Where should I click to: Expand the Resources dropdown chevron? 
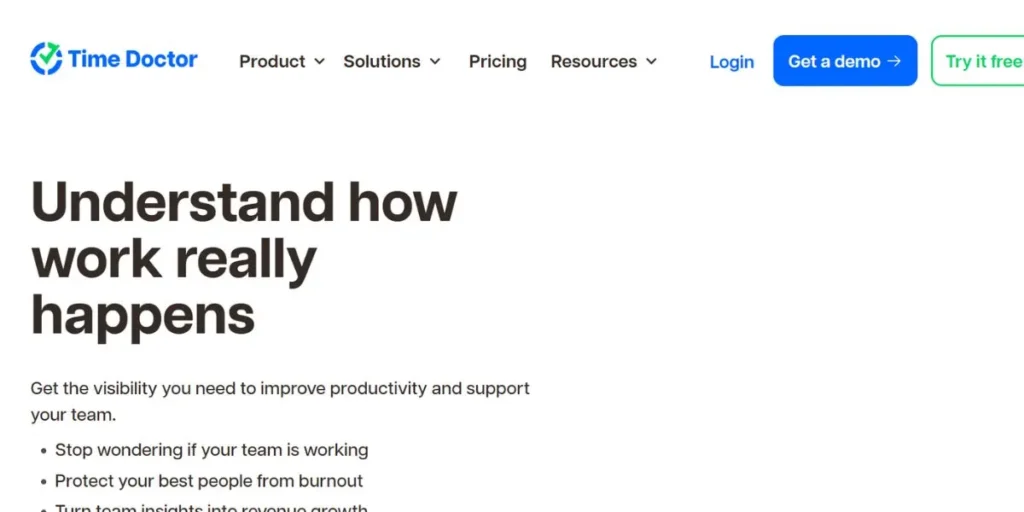[651, 61]
